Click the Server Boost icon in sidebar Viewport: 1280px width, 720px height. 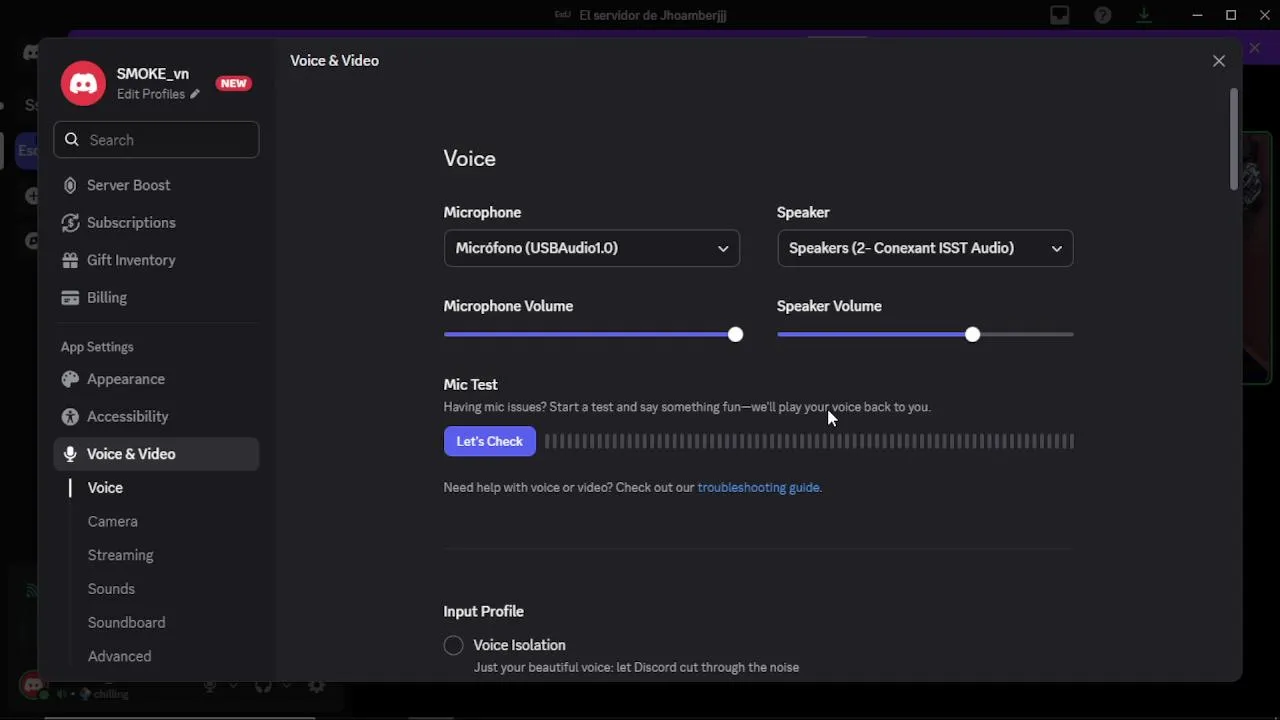70,185
